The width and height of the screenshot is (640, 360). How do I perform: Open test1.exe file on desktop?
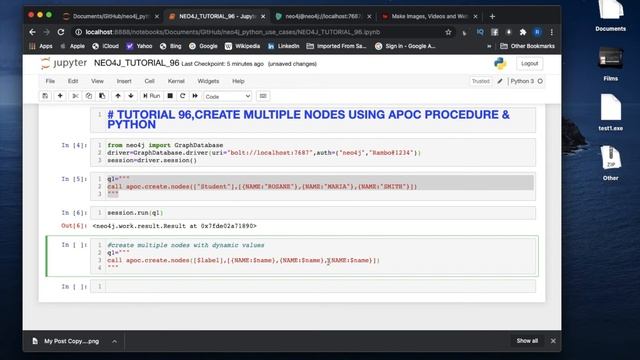[x=611, y=113]
